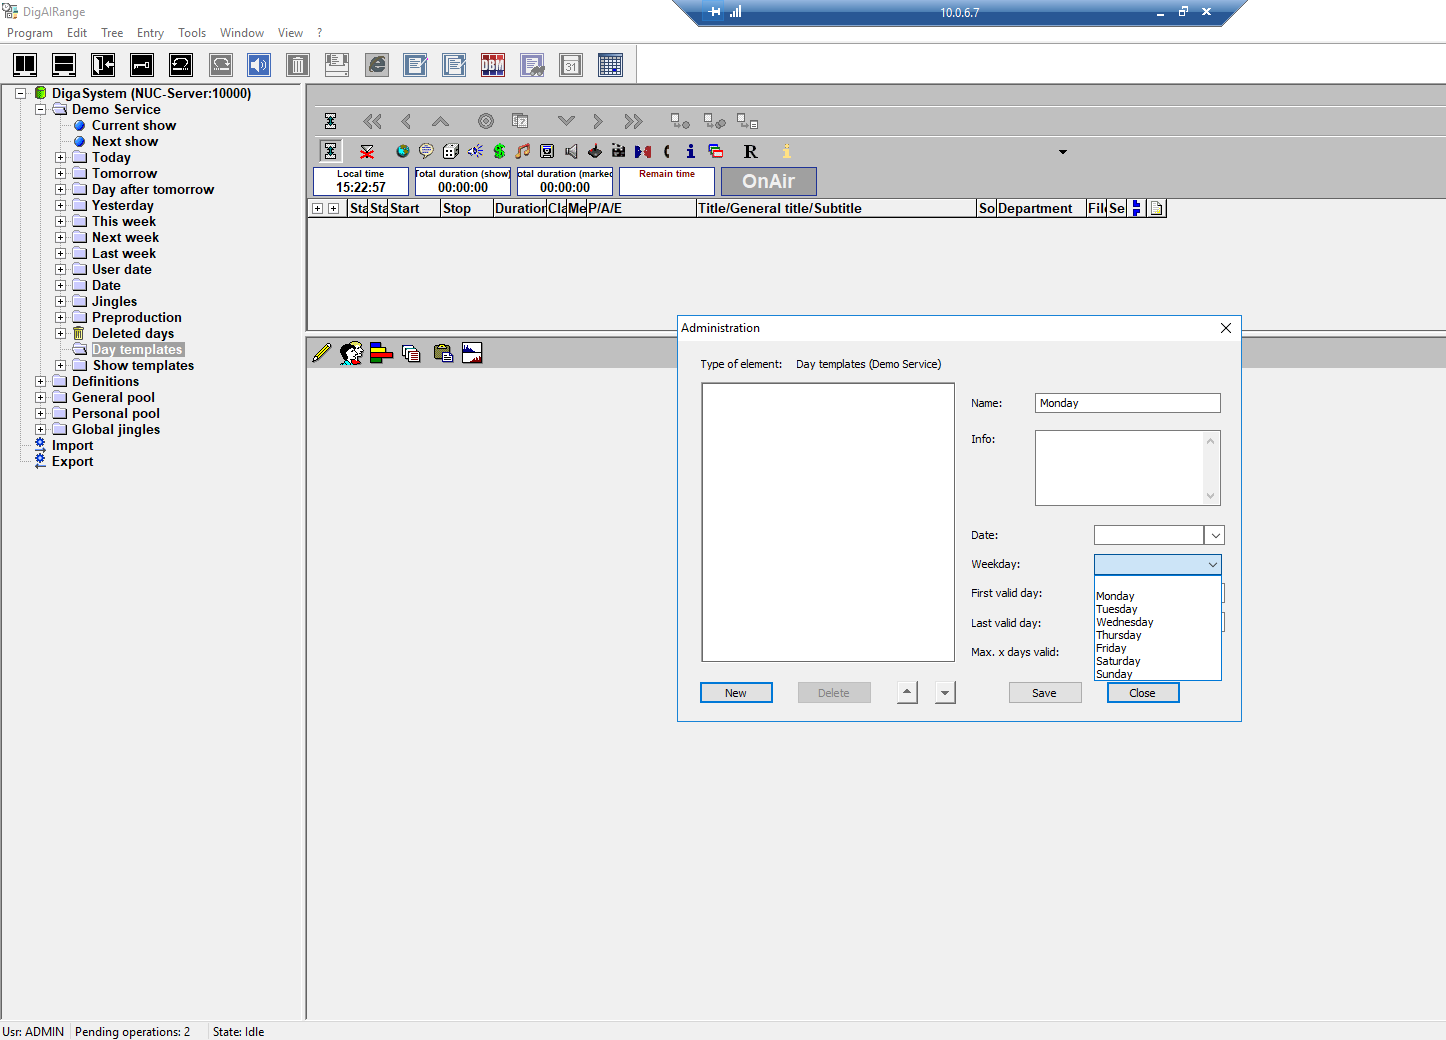This screenshot has height=1040, width=1446.
Task: Open the calendar icon showing 31
Action: point(571,66)
